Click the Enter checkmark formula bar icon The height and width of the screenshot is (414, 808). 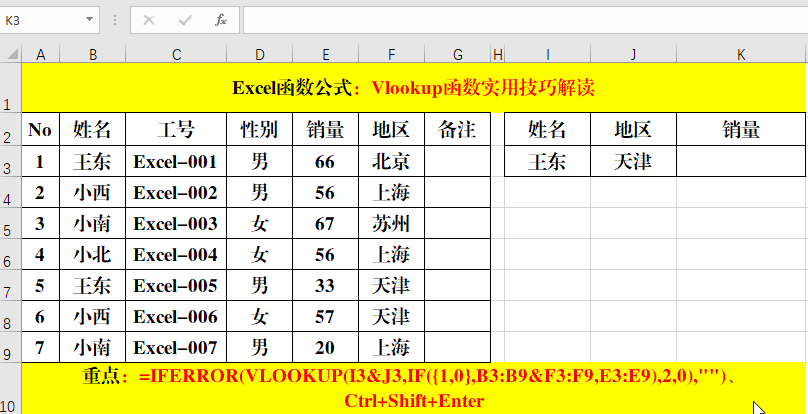click(x=184, y=20)
